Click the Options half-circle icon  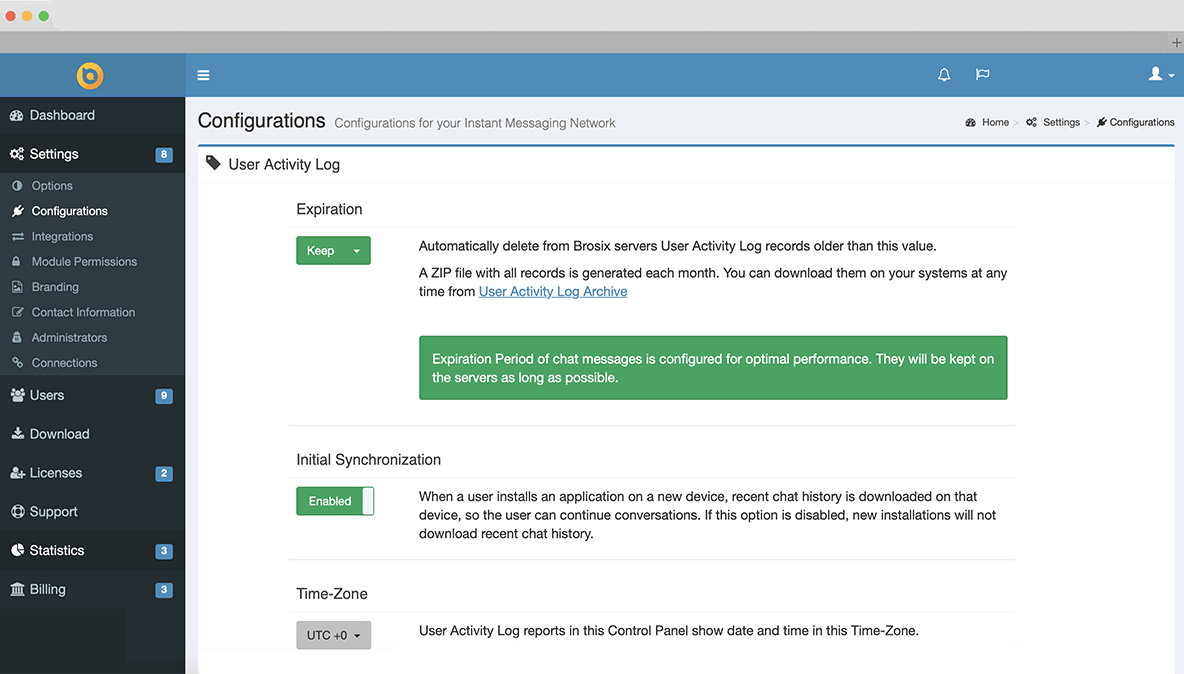tap(17, 186)
